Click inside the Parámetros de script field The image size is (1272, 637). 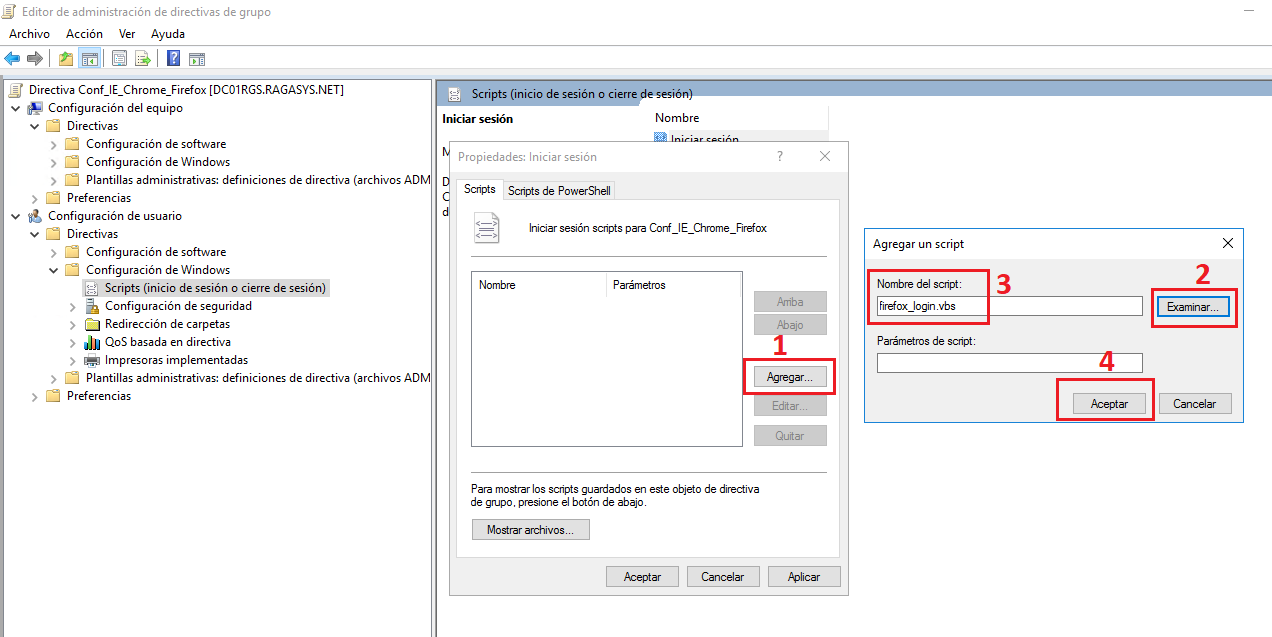(x=1009, y=362)
